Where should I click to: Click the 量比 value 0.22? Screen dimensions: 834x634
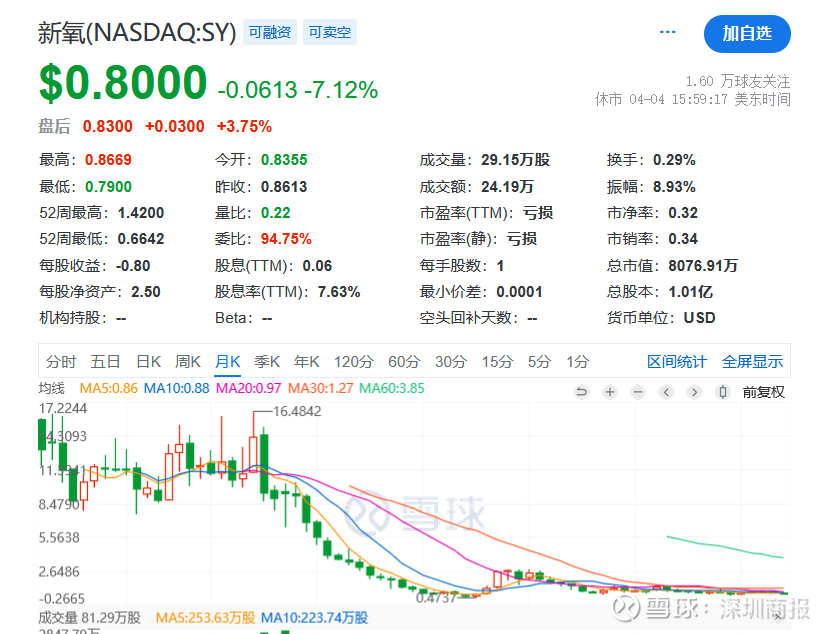coord(276,213)
